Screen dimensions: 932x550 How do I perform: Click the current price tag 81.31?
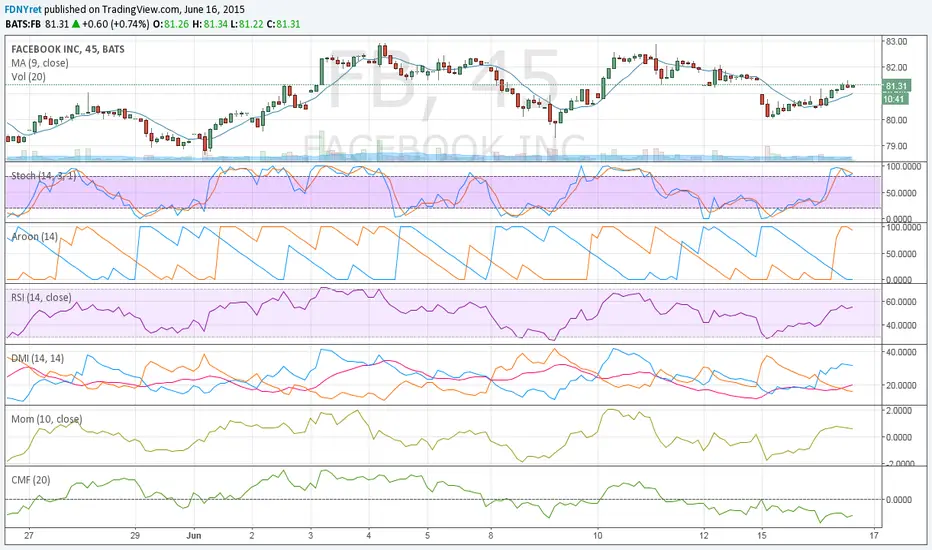tap(896, 86)
